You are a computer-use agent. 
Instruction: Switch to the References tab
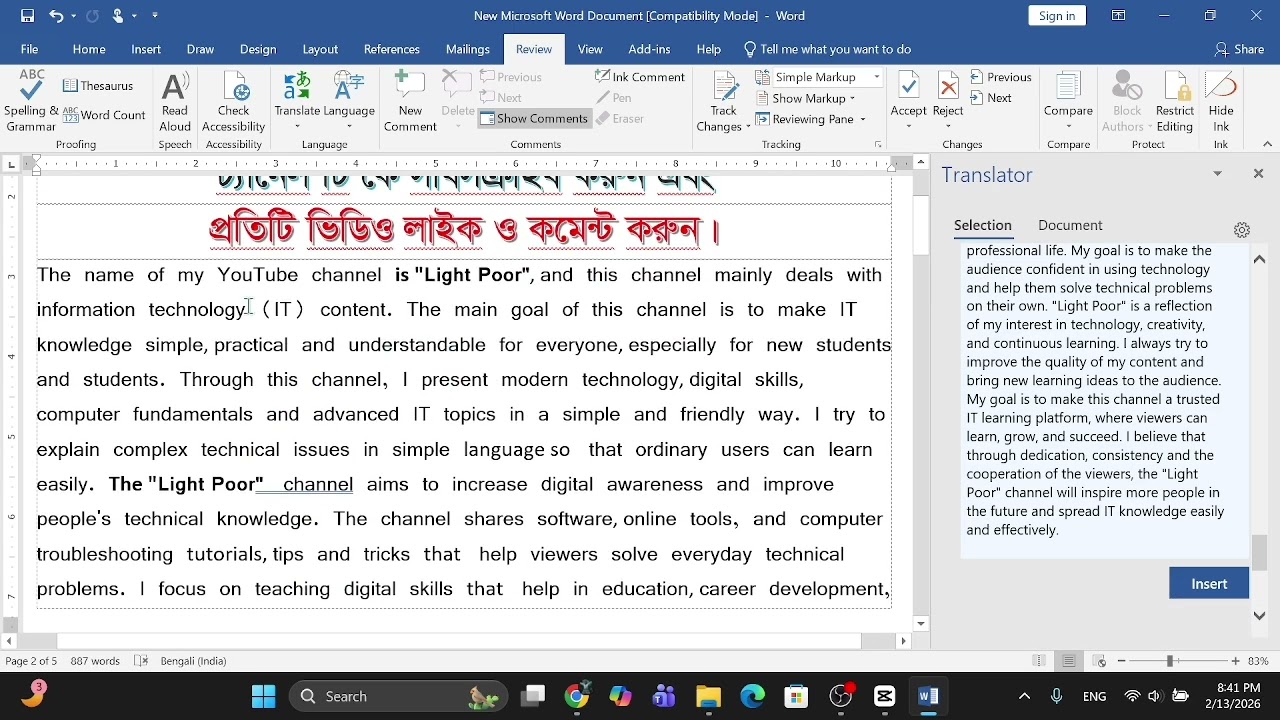click(x=392, y=49)
